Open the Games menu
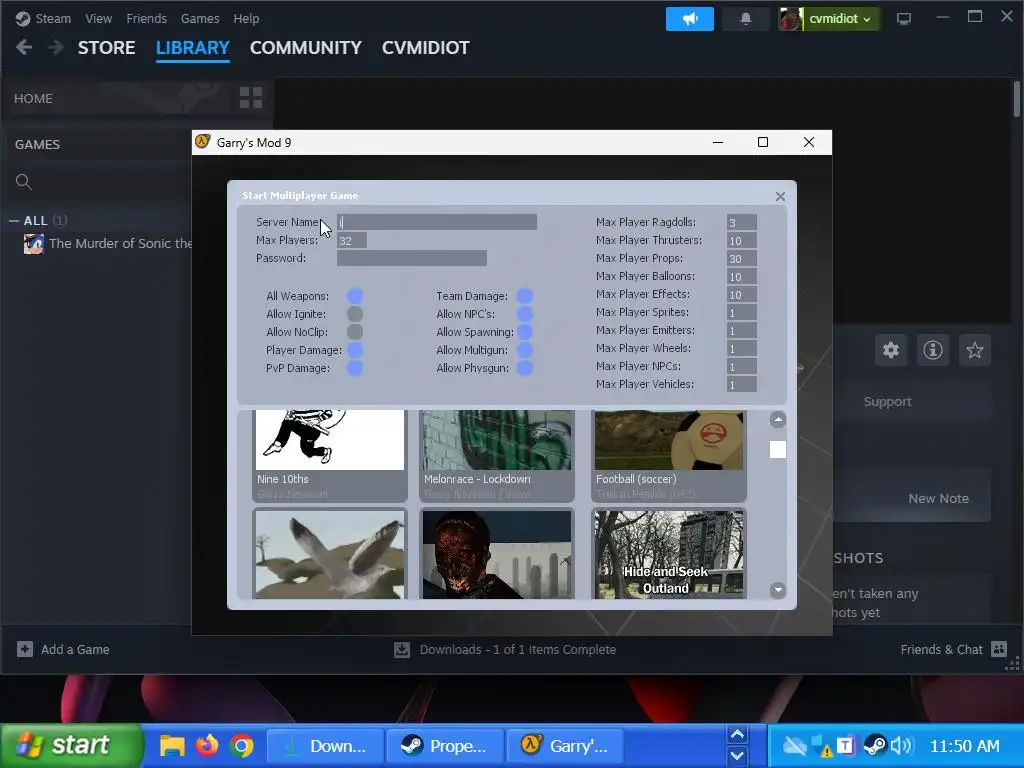This screenshot has width=1024, height=768. [200, 19]
